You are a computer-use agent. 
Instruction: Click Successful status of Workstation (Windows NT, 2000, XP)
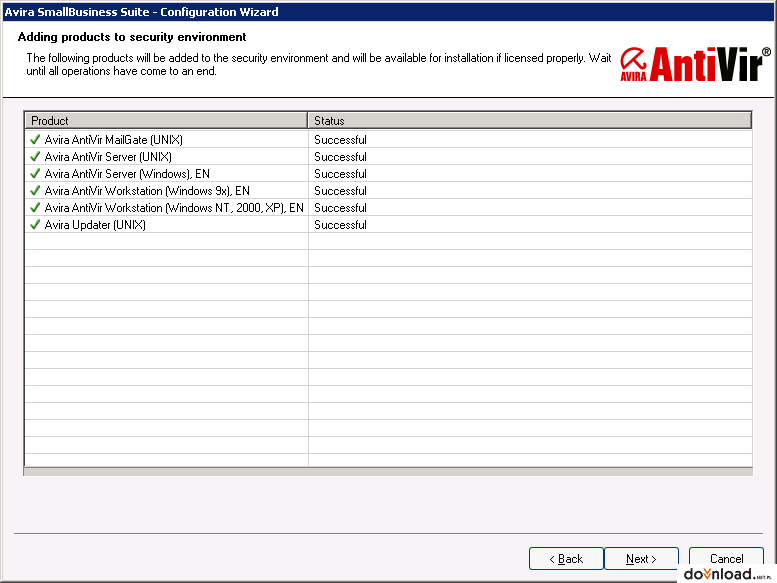click(x=340, y=208)
